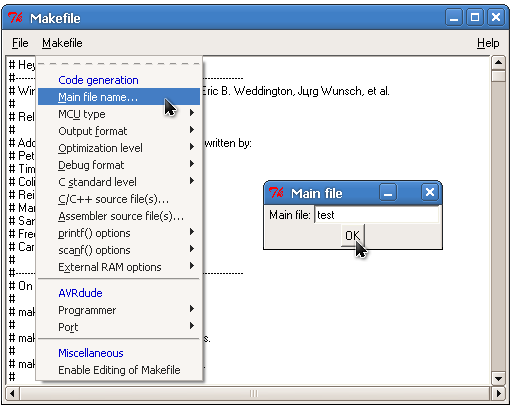The image size is (510, 407).
Task: Minimize the Main file dialog
Action: coord(388,193)
